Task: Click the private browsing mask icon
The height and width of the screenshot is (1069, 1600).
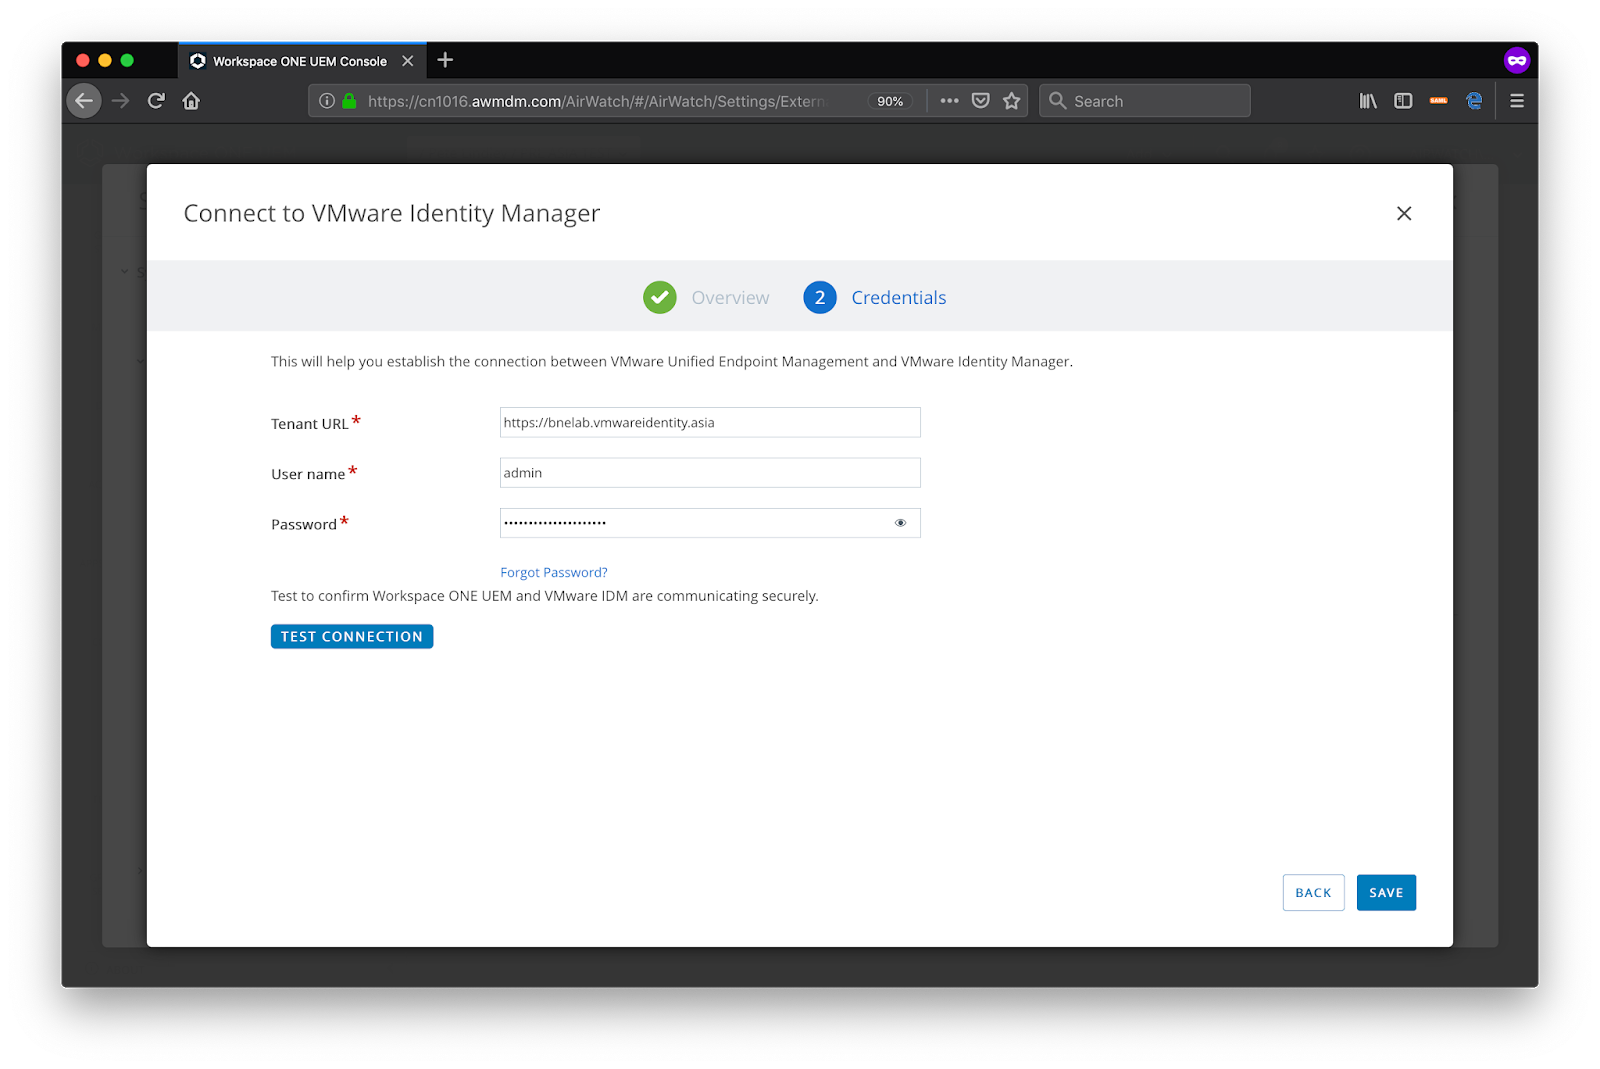Action: tap(1517, 61)
